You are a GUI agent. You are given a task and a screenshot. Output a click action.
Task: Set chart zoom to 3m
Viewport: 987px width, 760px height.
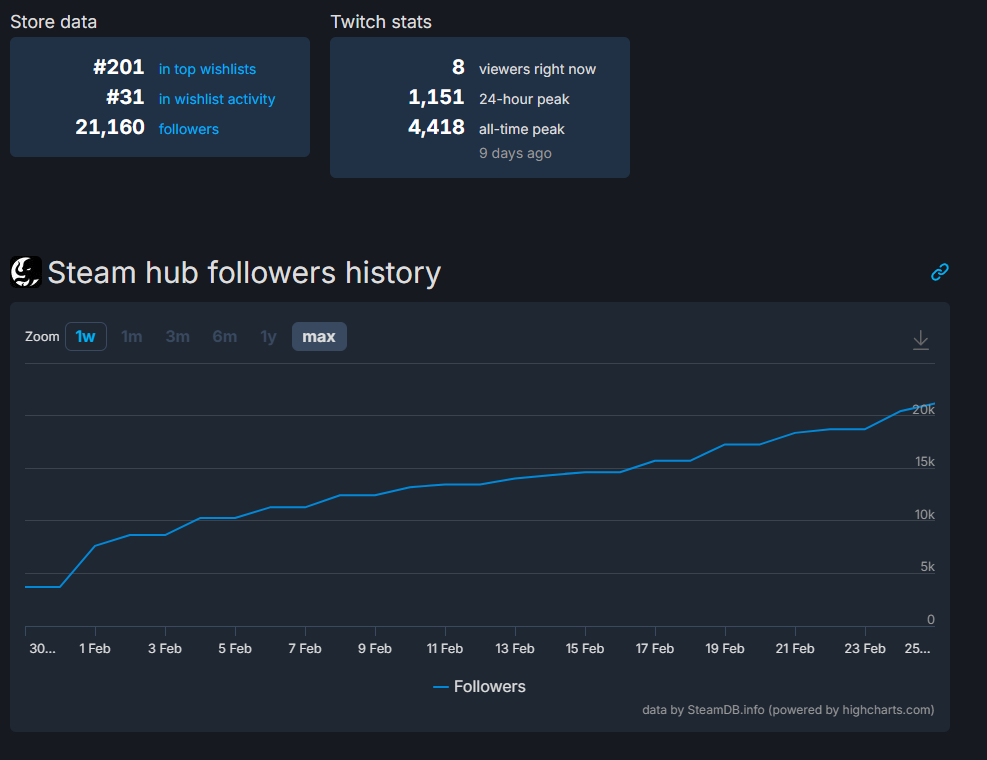click(178, 337)
